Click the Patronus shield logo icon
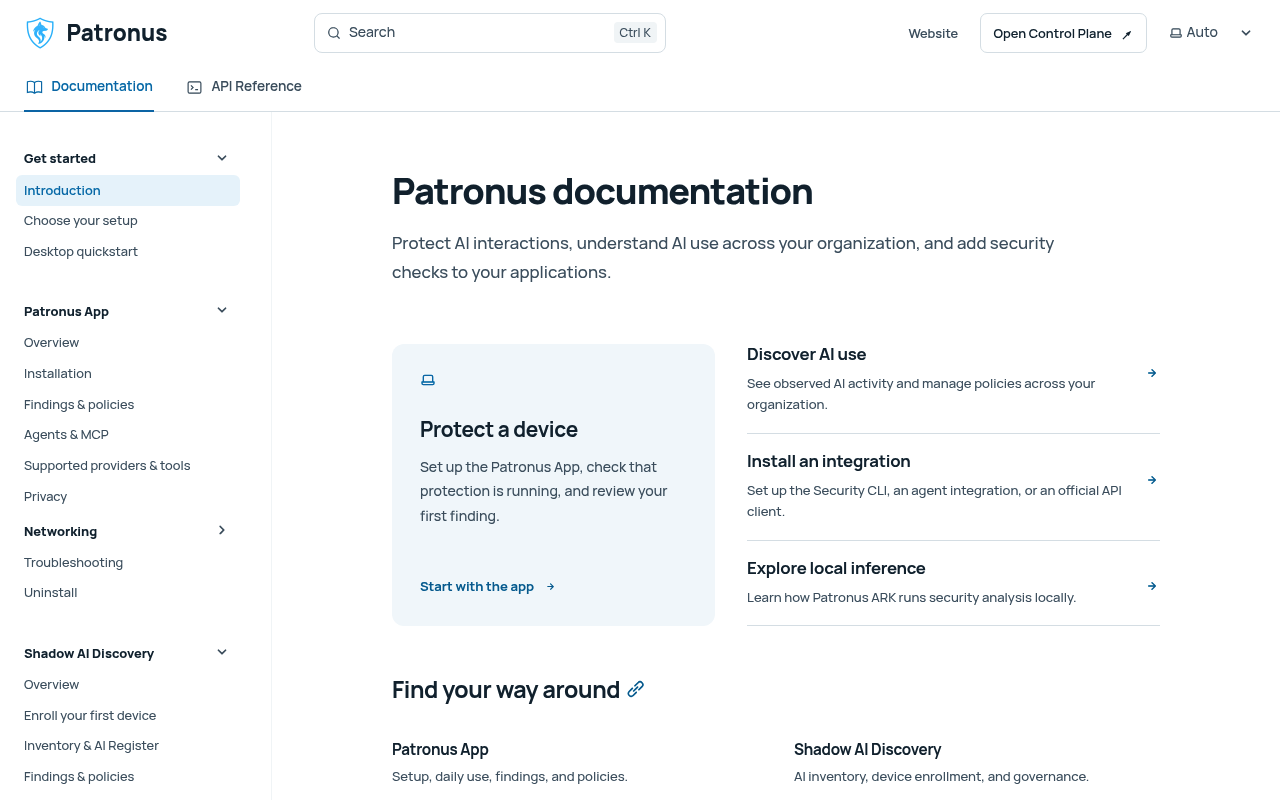Screen dimensions: 1280x800 point(40,33)
